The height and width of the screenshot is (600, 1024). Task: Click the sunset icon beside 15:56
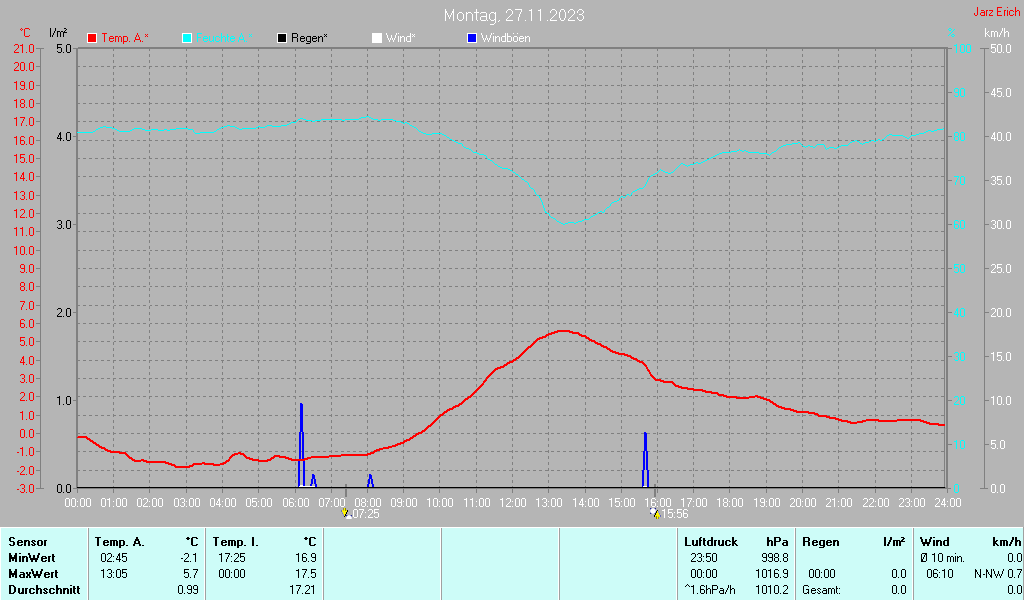click(x=655, y=514)
